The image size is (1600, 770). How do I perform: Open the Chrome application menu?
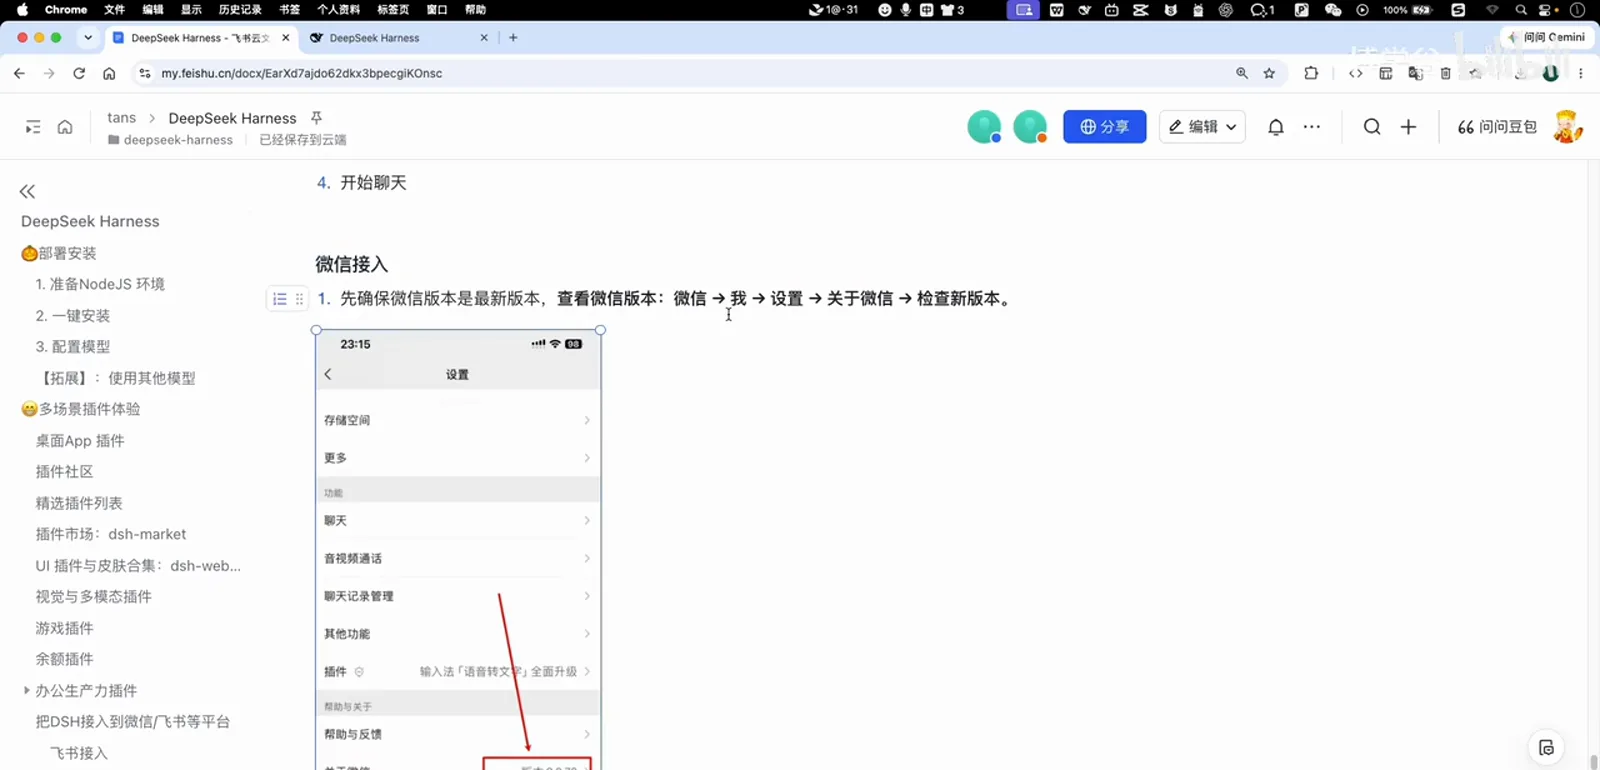[66, 9]
